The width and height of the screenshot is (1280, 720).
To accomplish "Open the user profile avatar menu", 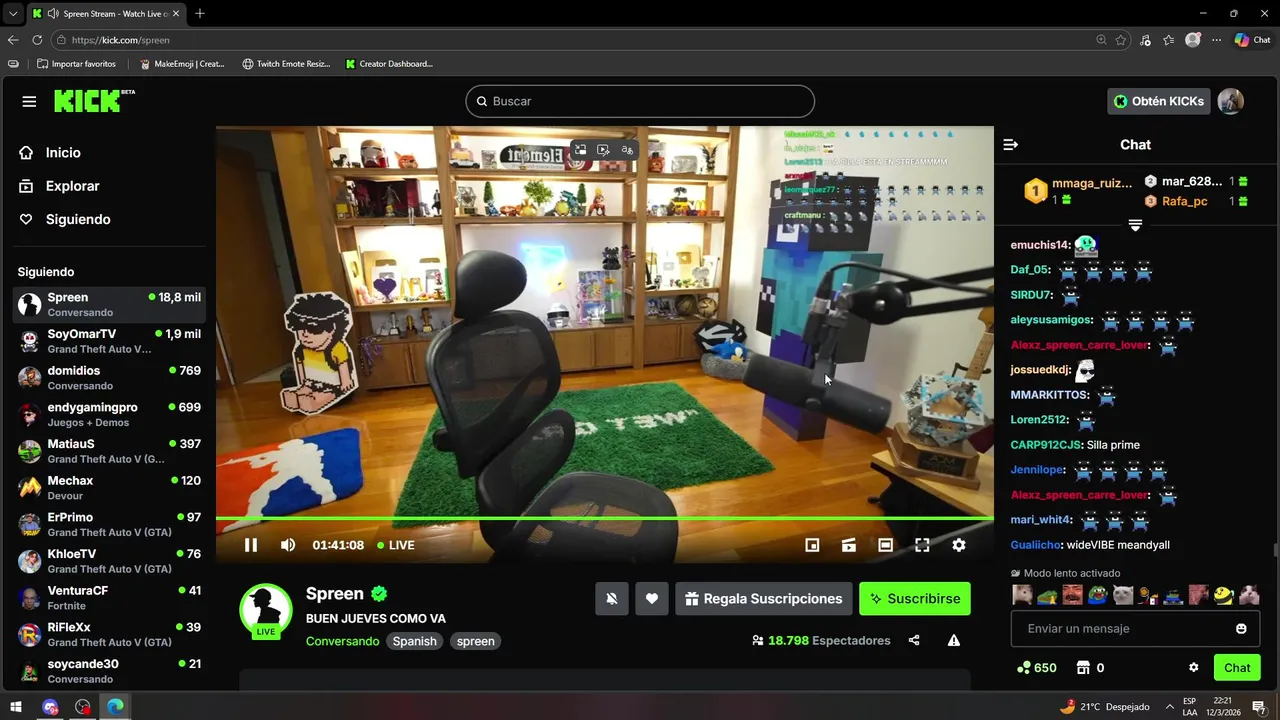I will point(1231,101).
